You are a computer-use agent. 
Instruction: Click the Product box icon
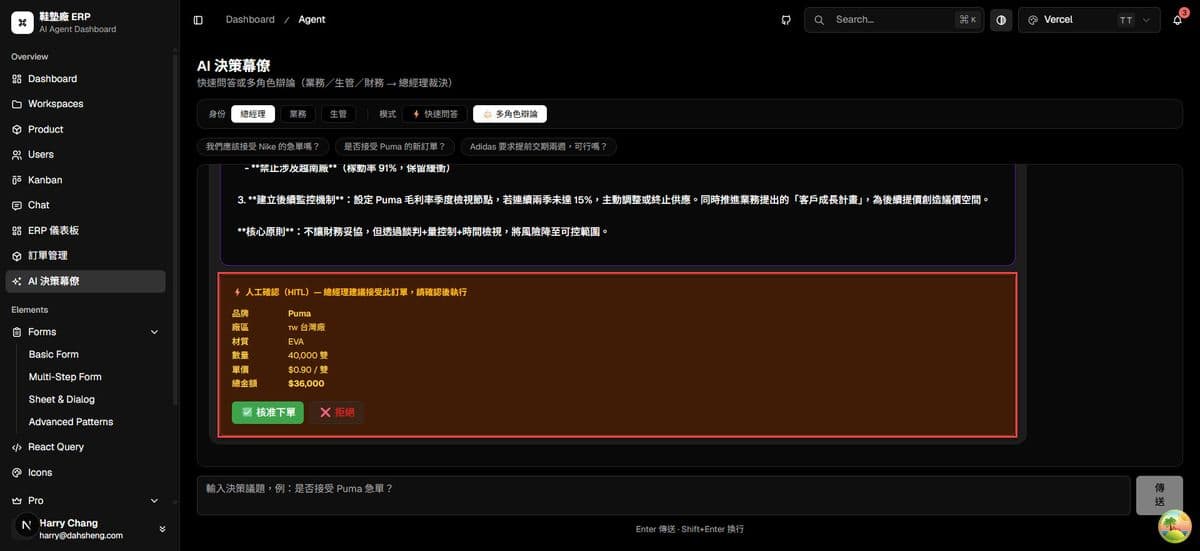(17, 129)
